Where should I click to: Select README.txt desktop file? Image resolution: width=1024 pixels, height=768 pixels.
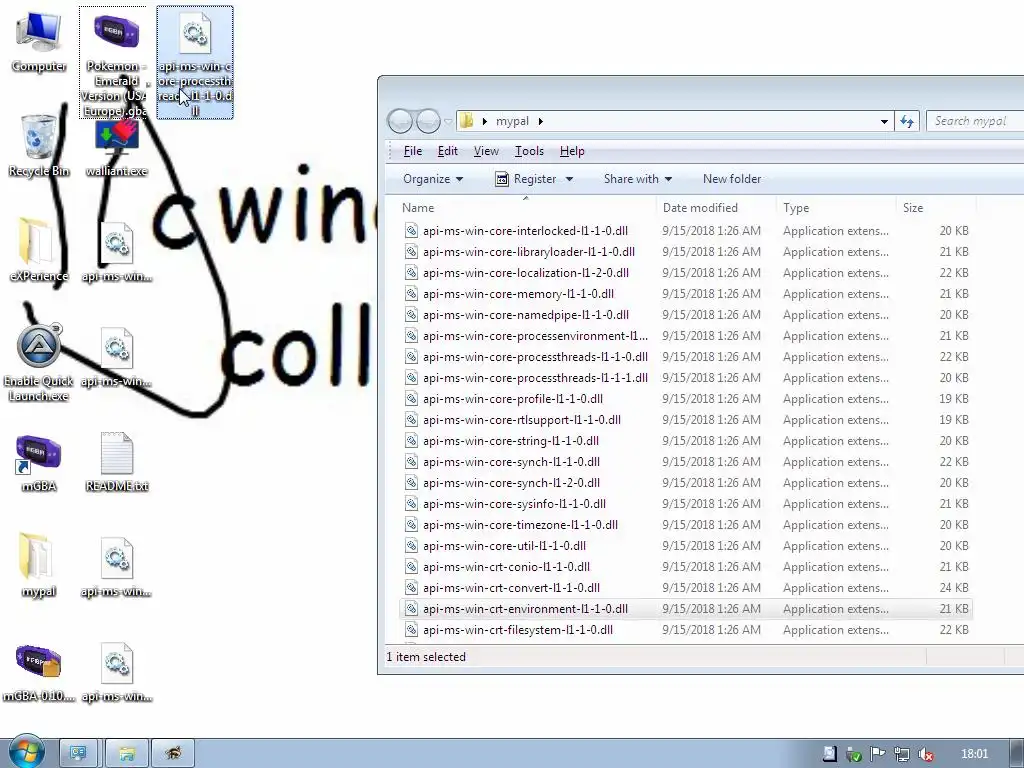(117, 462)
